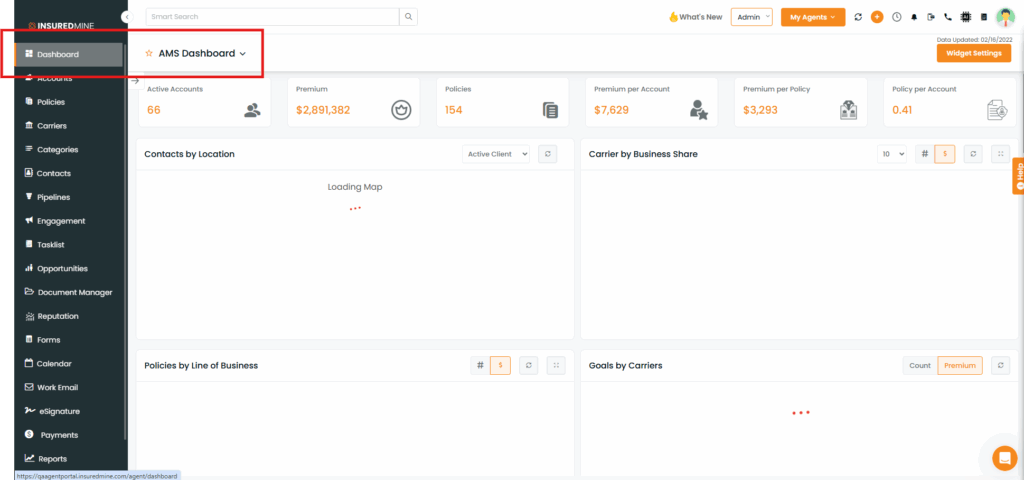Open the clock history icon

(x=897, y=17)
